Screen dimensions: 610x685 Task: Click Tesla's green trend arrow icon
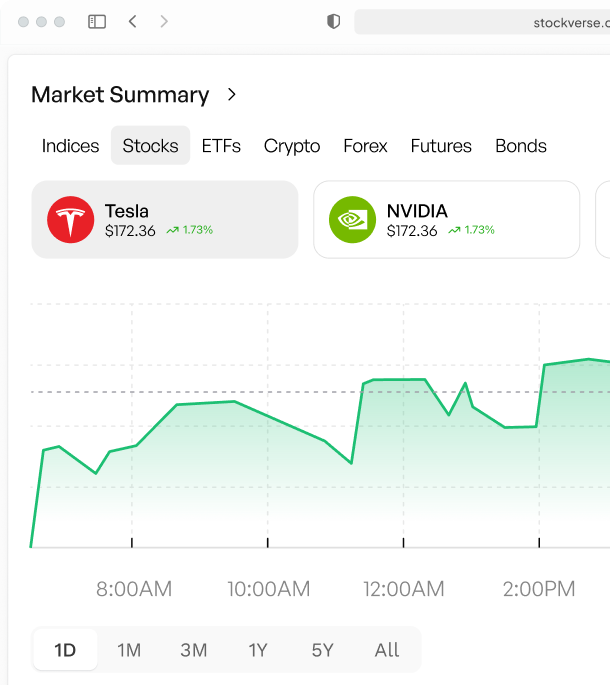(173, 230)
